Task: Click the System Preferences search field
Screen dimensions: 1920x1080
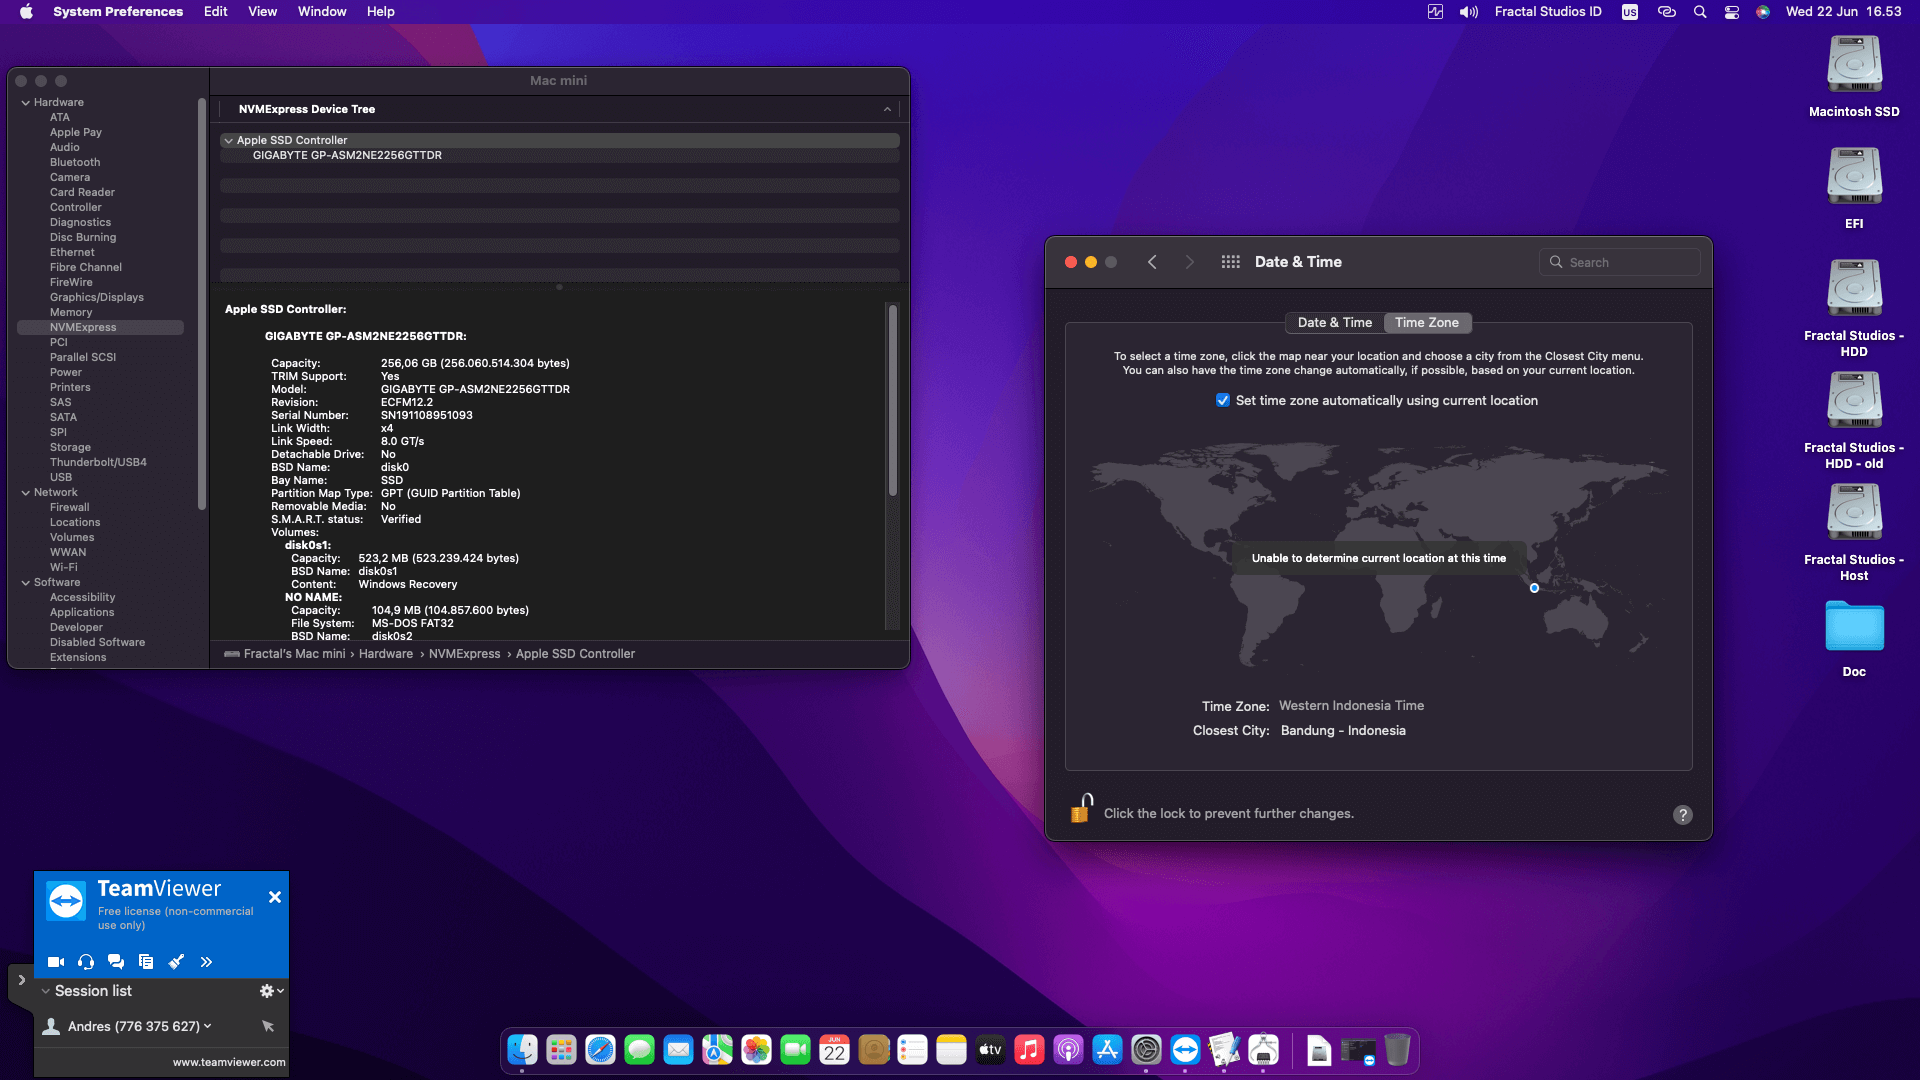Action: (1620, 262)
